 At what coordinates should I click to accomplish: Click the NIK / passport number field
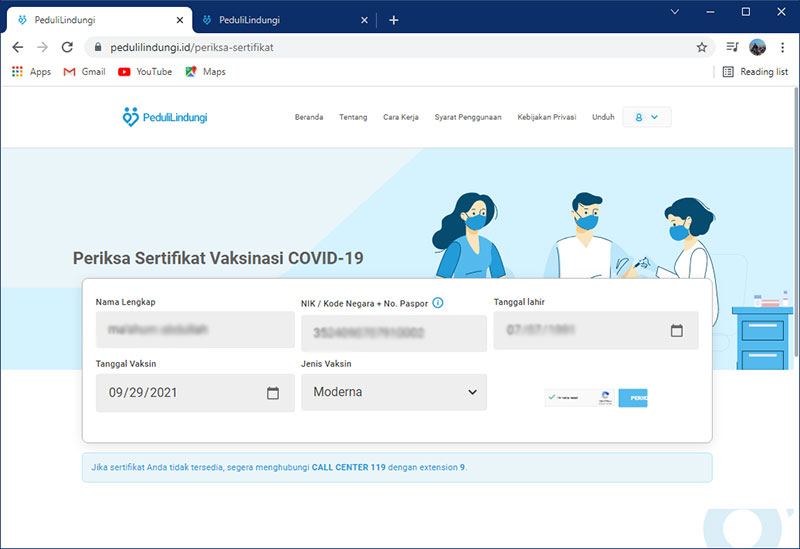tap(394, 333)
